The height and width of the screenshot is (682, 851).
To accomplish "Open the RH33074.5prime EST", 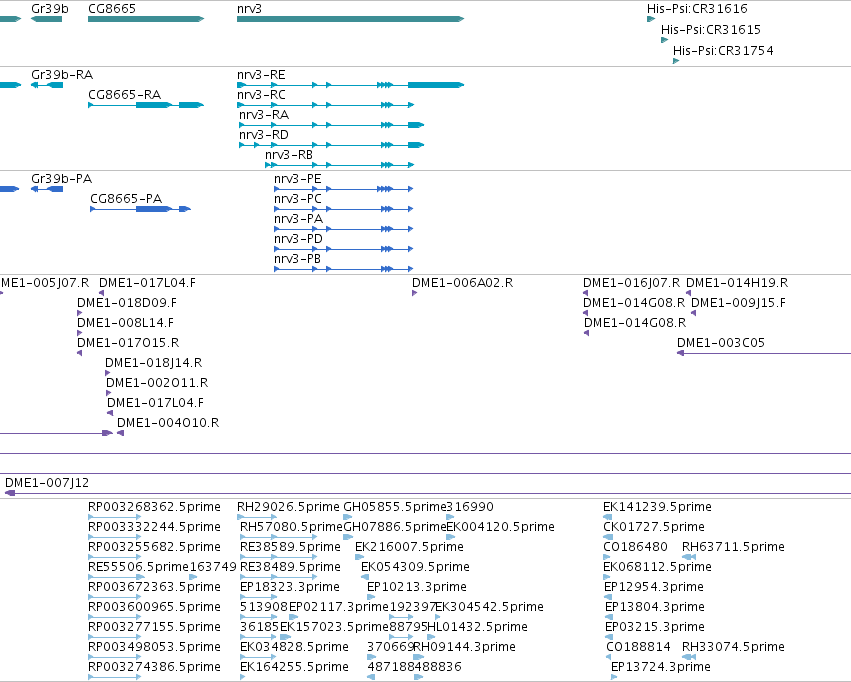I will click(x=733, y=648).
